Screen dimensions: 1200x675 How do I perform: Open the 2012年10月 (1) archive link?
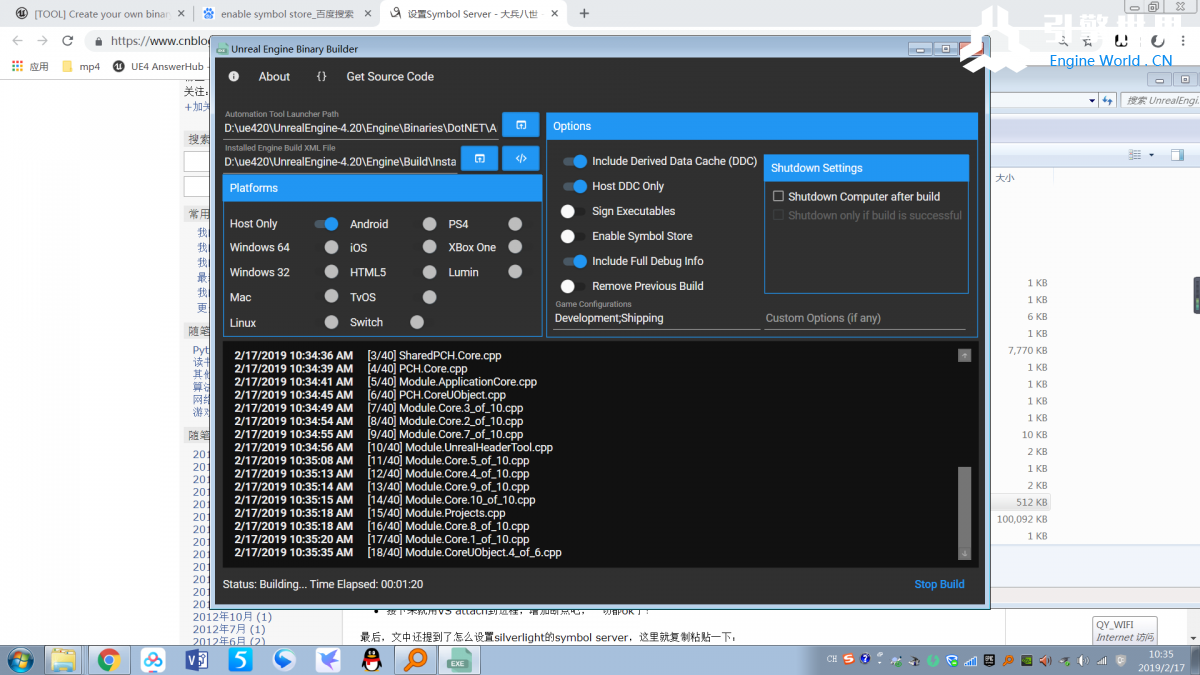coord(232,617)
